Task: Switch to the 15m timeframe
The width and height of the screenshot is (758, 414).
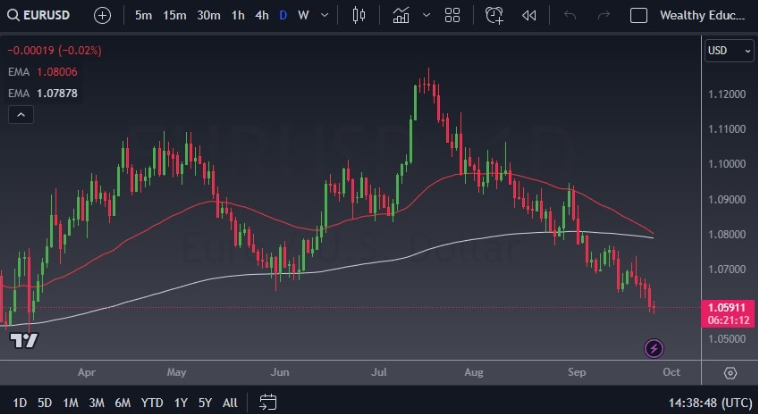Action: 175,15
